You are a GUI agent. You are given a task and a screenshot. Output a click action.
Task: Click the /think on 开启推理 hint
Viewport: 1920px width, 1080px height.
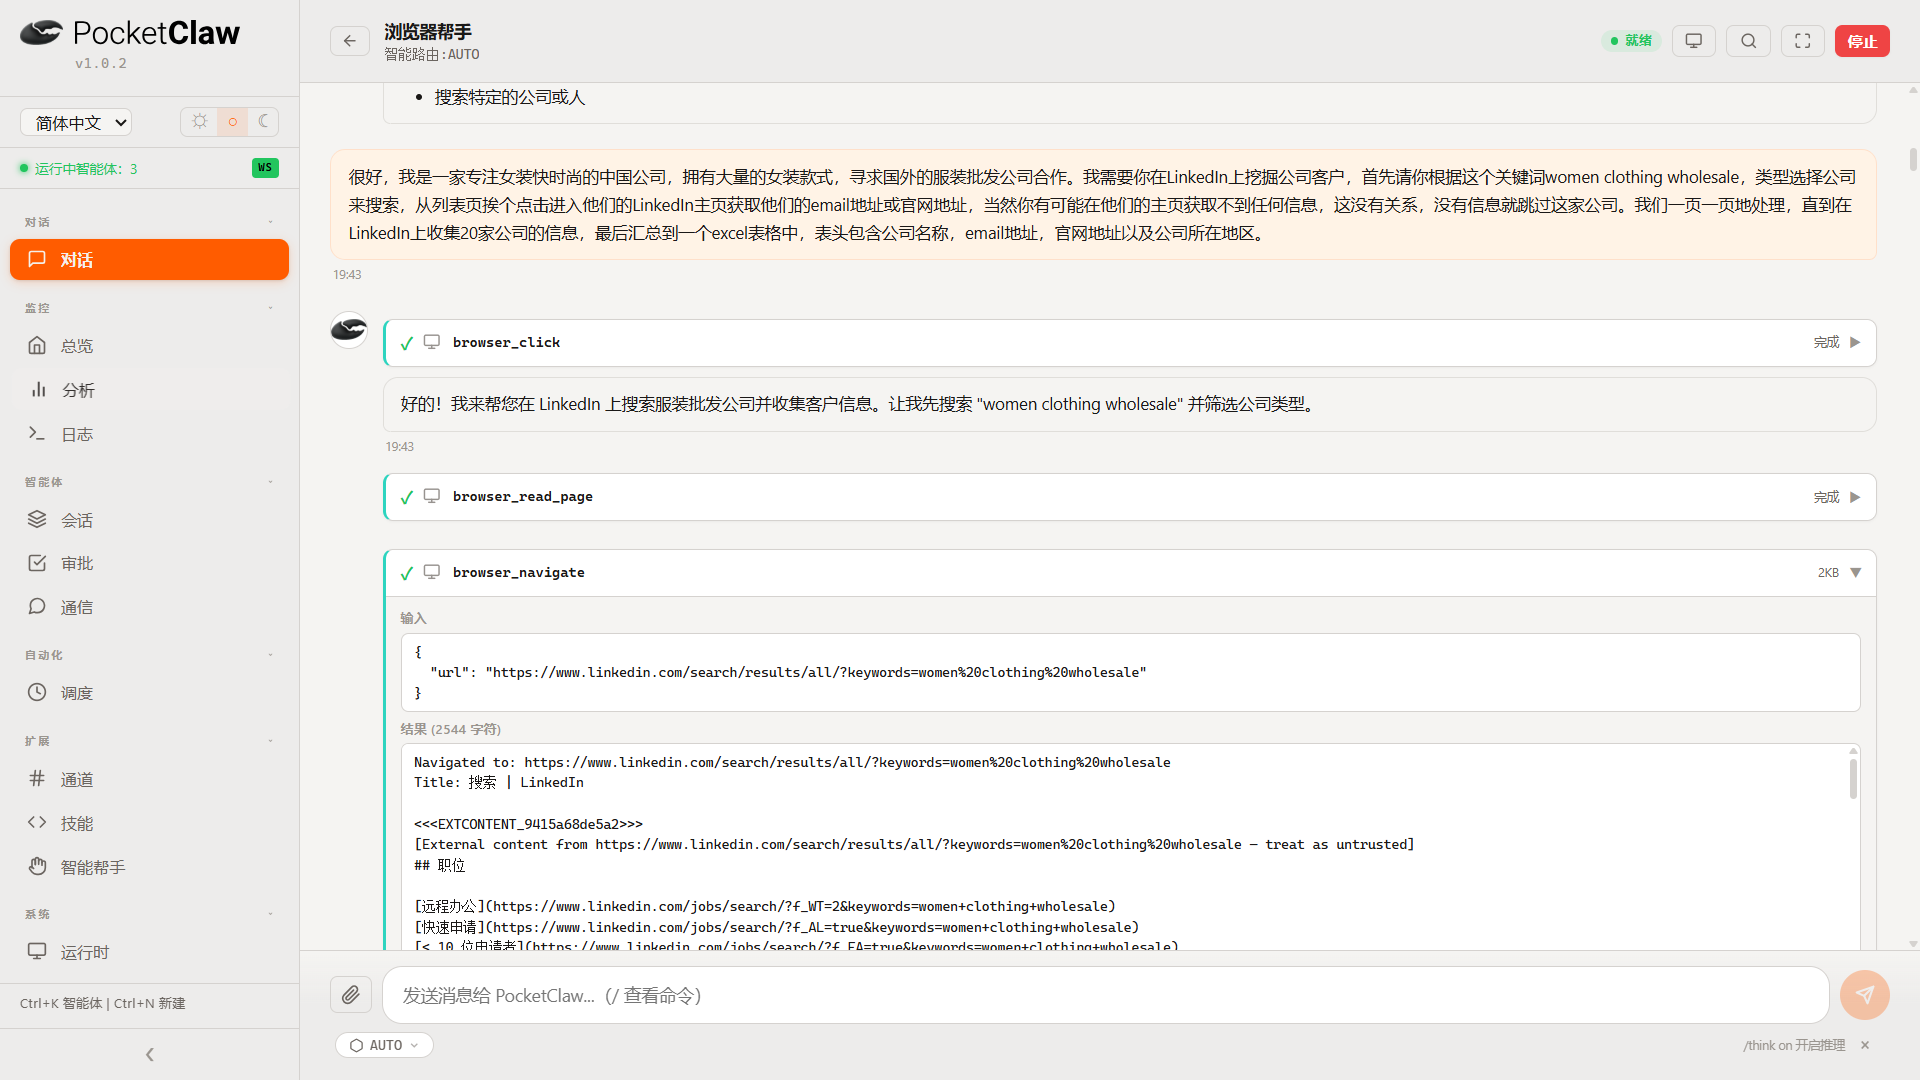click(1794, 1045)
